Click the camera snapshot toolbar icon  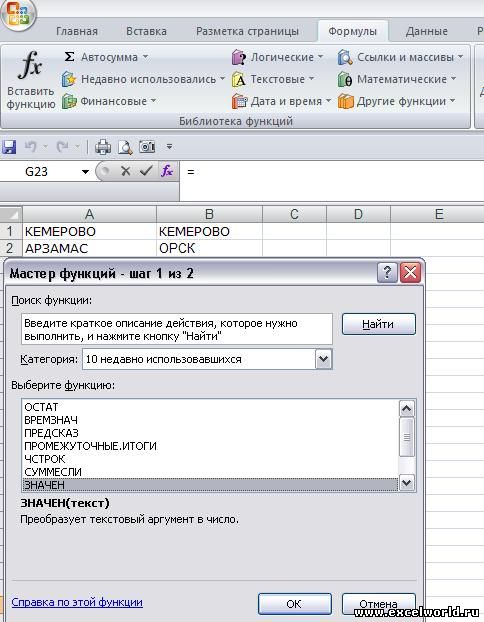coord(147,147)
